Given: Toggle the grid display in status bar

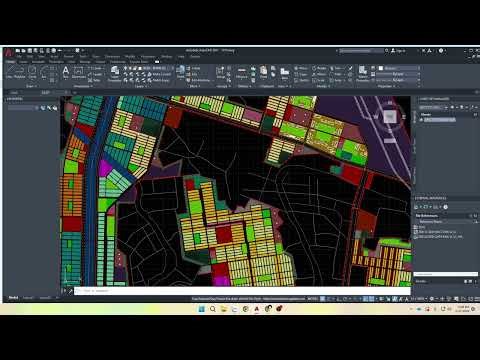Looking at the screenshot, I should tap(322, 299).
